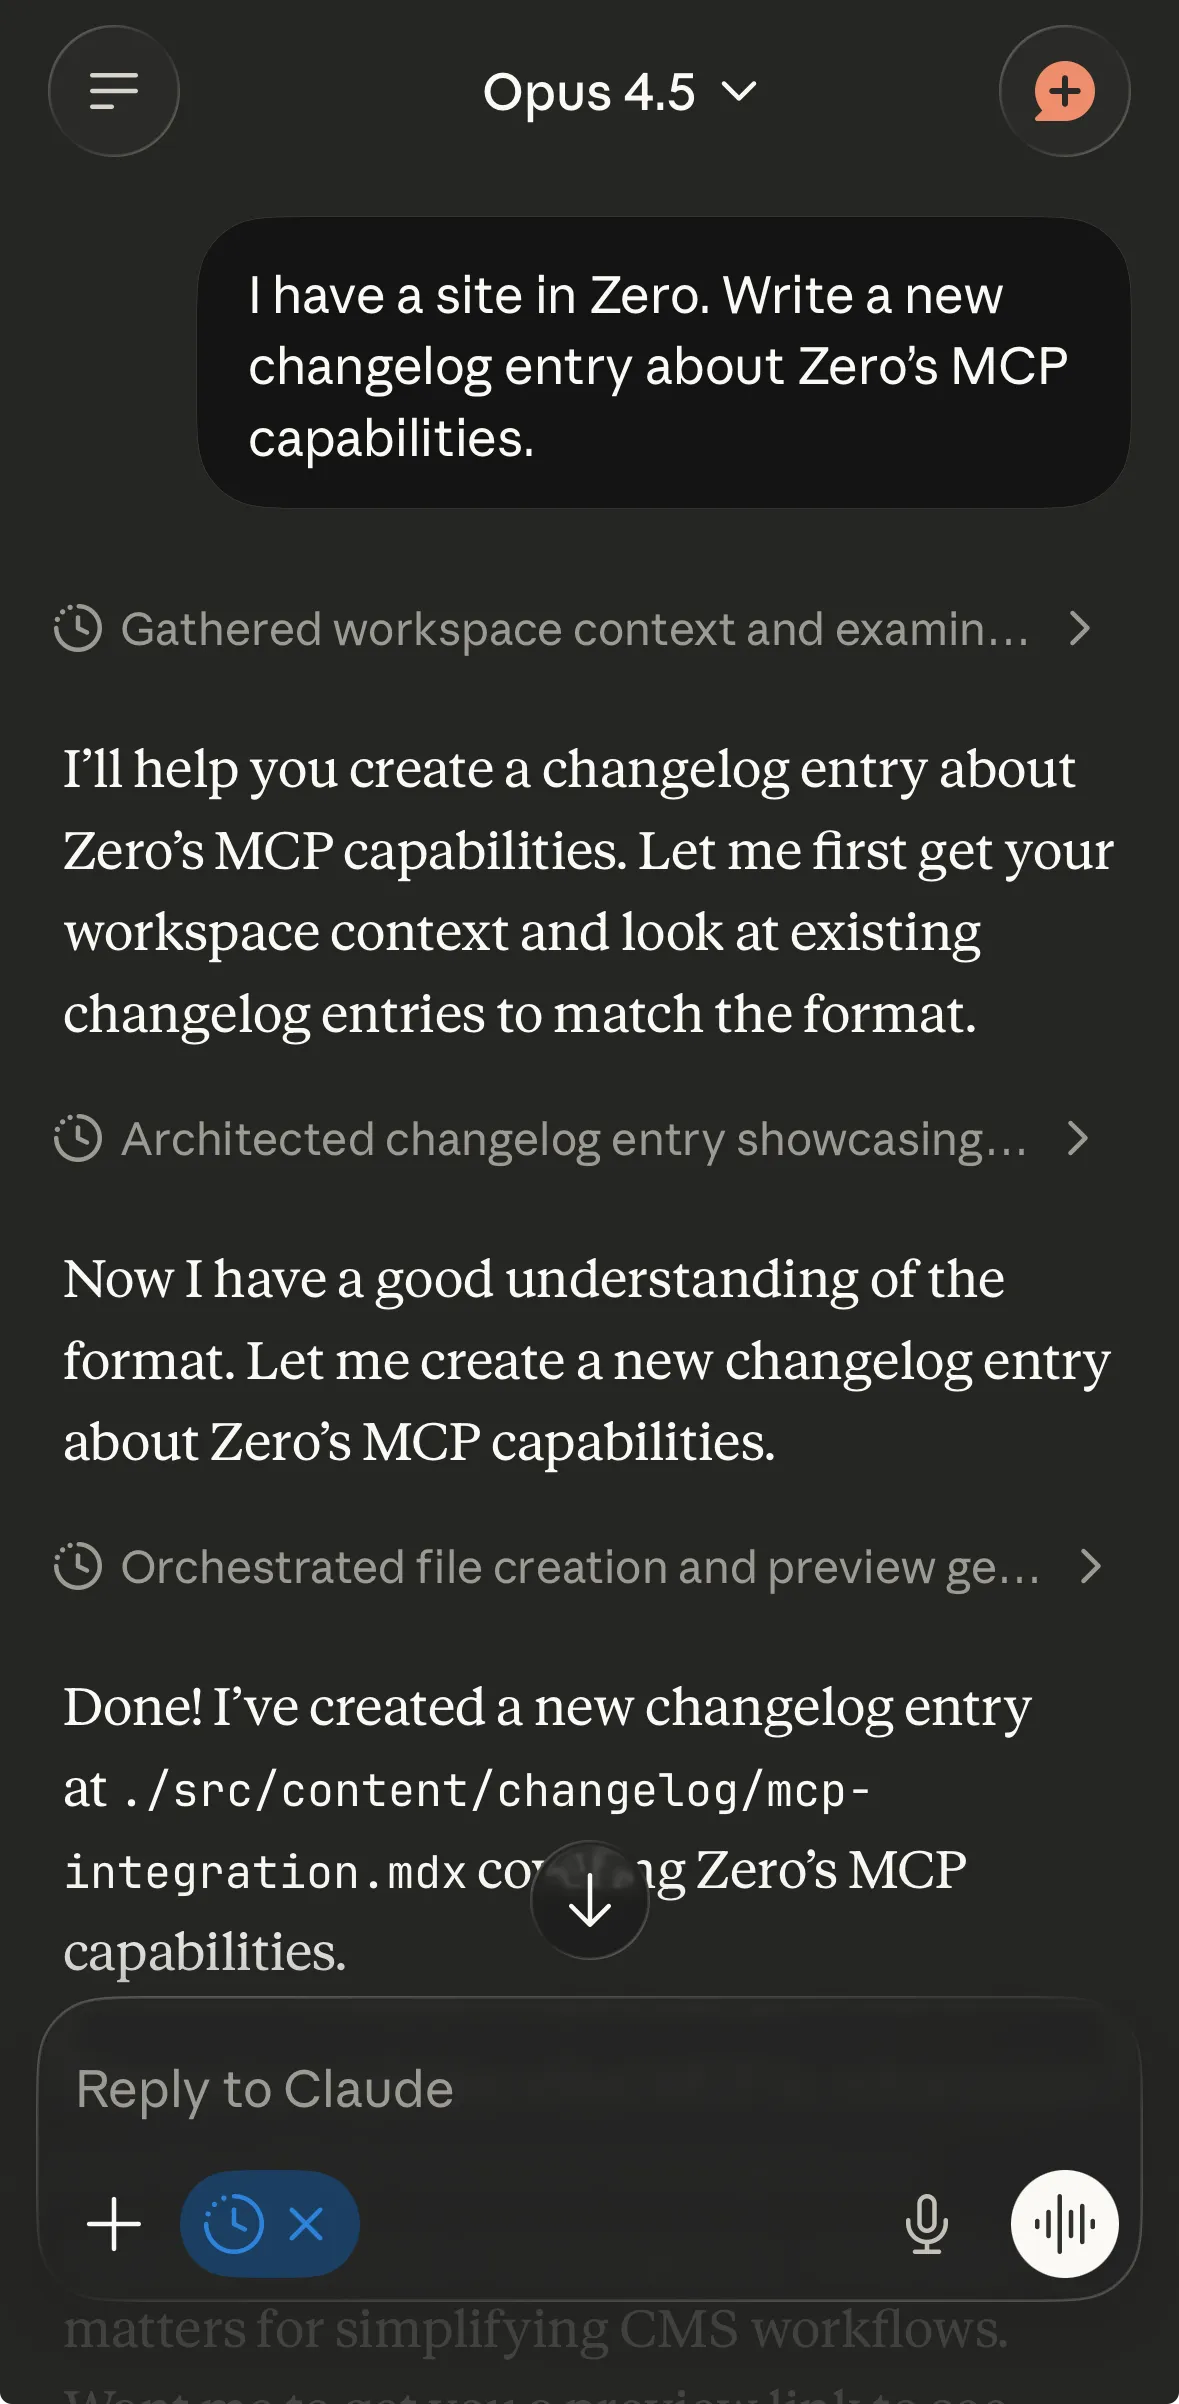Open 'Orchestrated file creation and preview' summary
Viewport: 1179px width, 2404px height.
click(x=580, y=1568)
